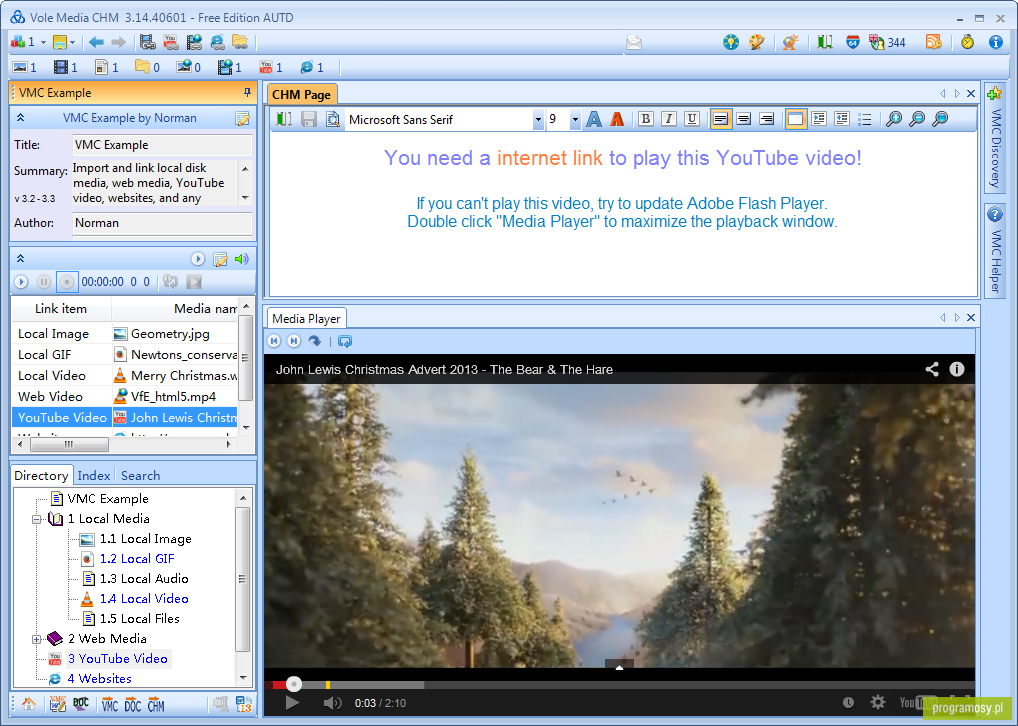Image resolution: width=1018 pixels, height=726 pixels.
Task: Select the Media Player tab
Action: coord(306,318)
